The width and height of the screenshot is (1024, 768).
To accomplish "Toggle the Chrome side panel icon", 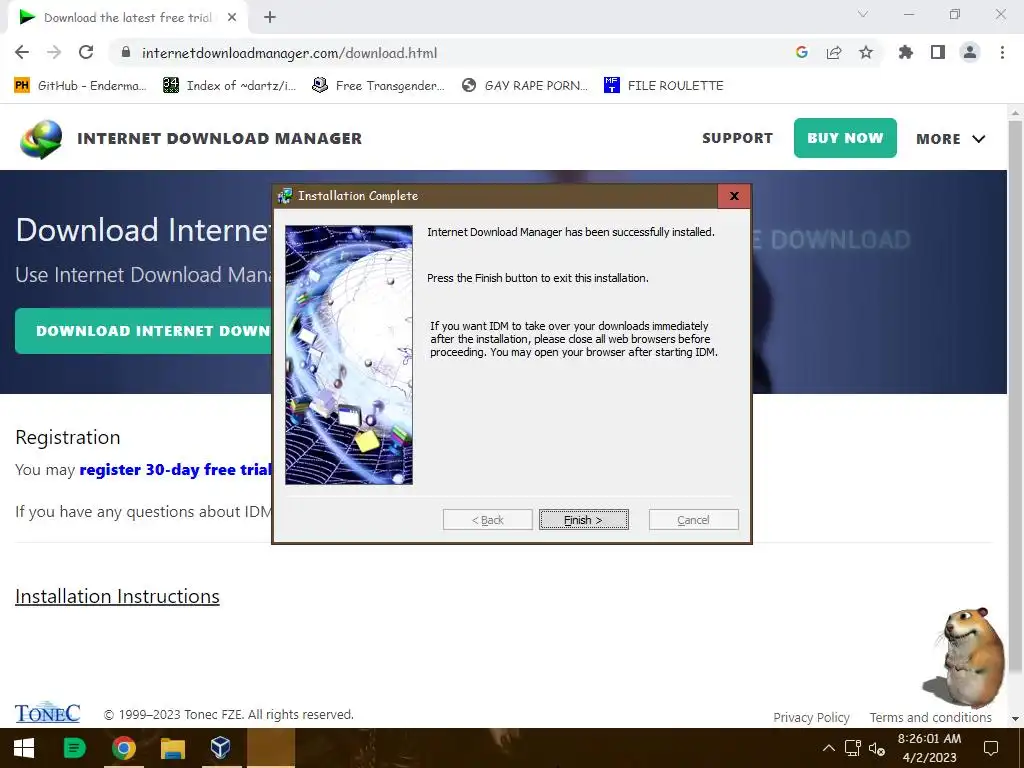I will [938, 52].
